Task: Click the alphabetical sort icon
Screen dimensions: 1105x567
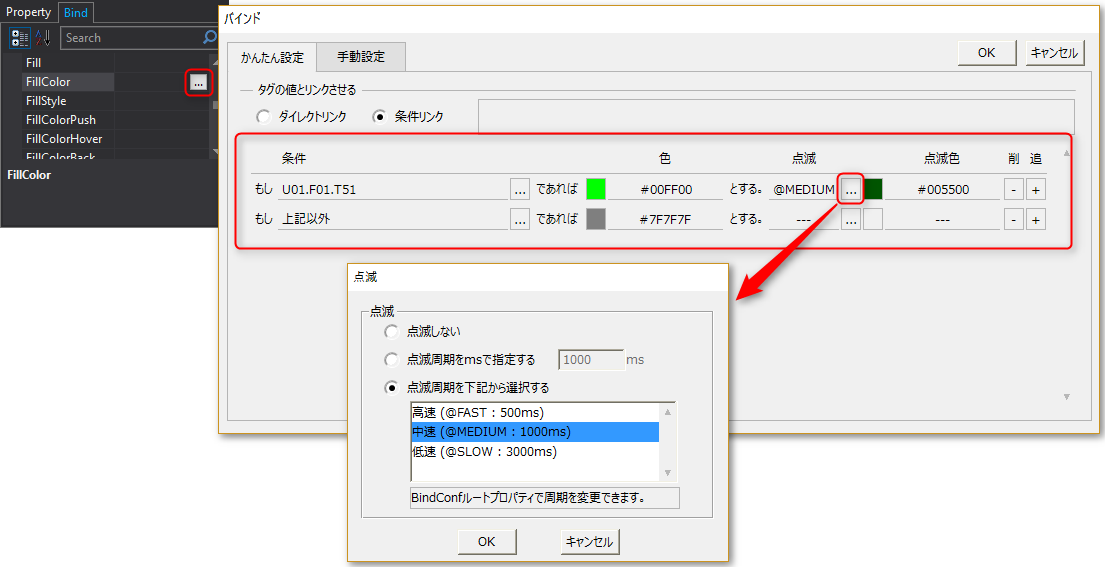Action: 42,38
